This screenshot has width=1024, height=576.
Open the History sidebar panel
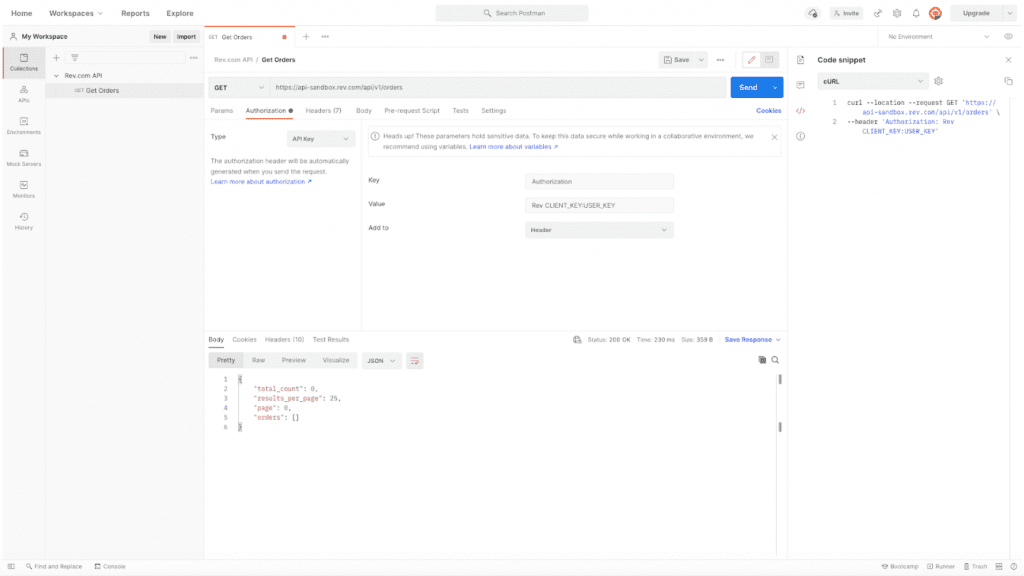pos(24,221)
